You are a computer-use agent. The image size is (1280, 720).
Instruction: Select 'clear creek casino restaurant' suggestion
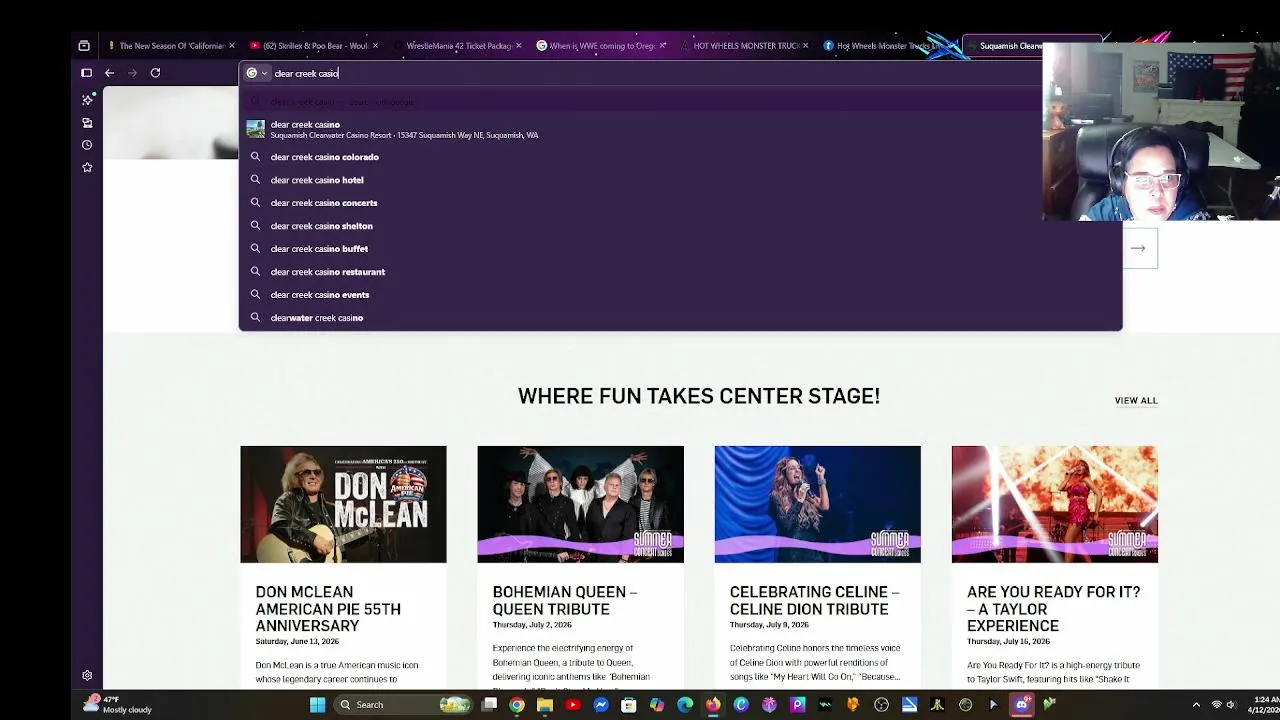(680, 272)
